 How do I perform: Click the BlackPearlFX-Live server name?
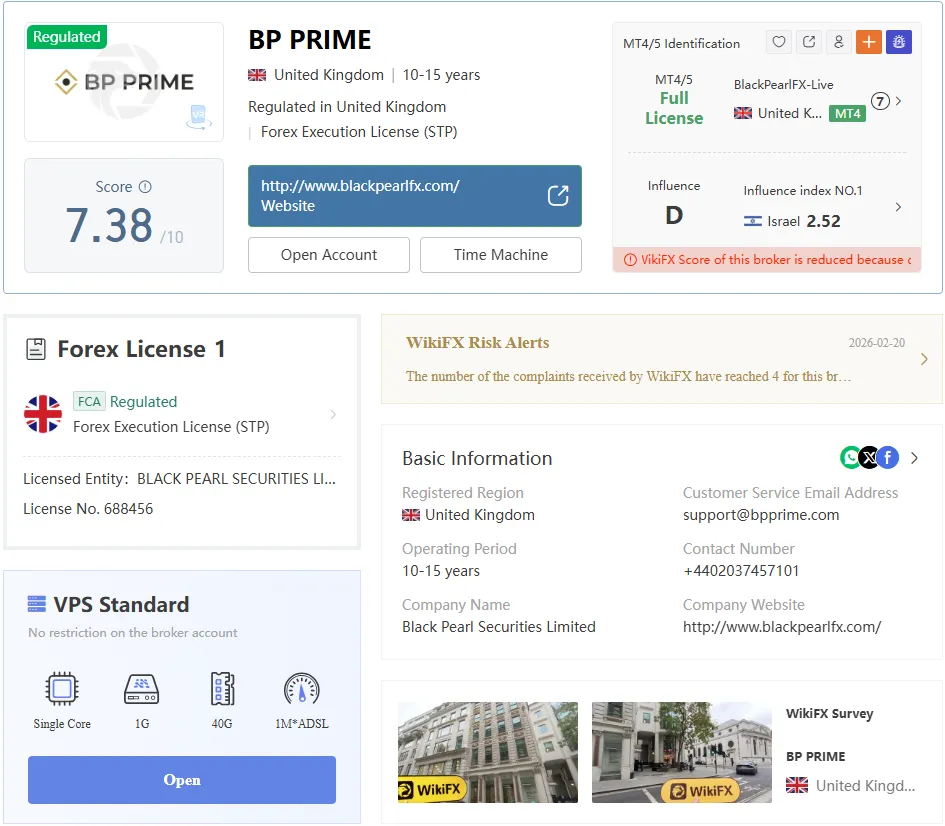pos(783,85)
